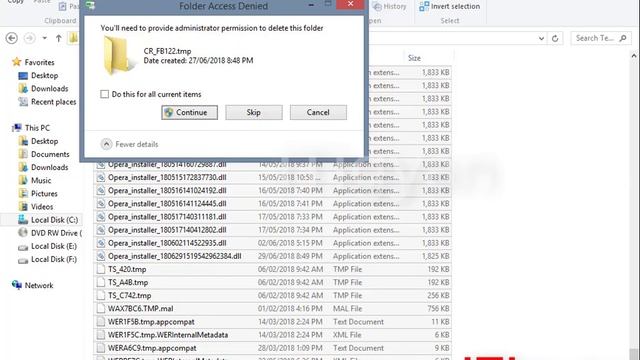Click the vertical scrollbar up arrow
This screenshot has width=640, height=360.
pos(634,56)
